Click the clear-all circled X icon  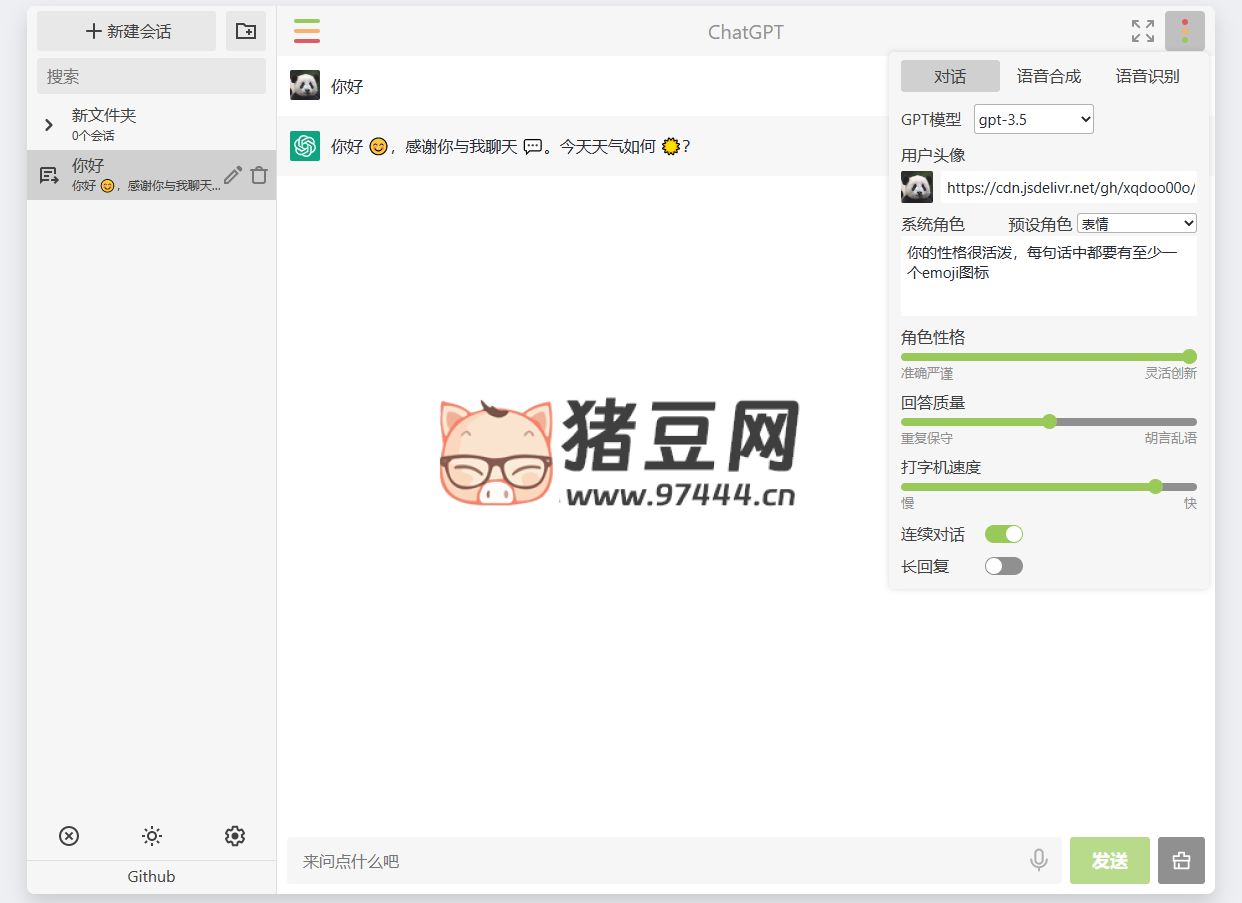[69, 836]
